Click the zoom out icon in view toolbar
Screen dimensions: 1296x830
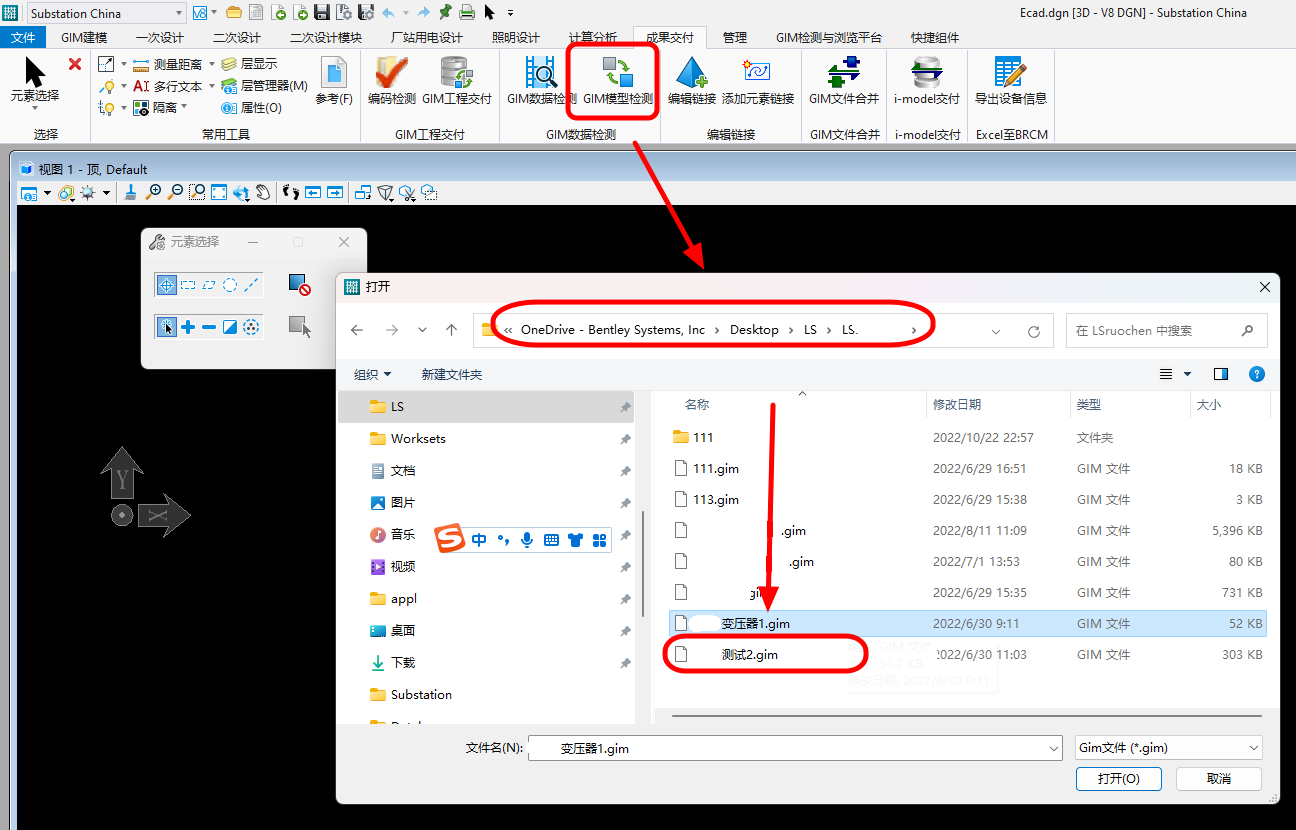(175, 192)
